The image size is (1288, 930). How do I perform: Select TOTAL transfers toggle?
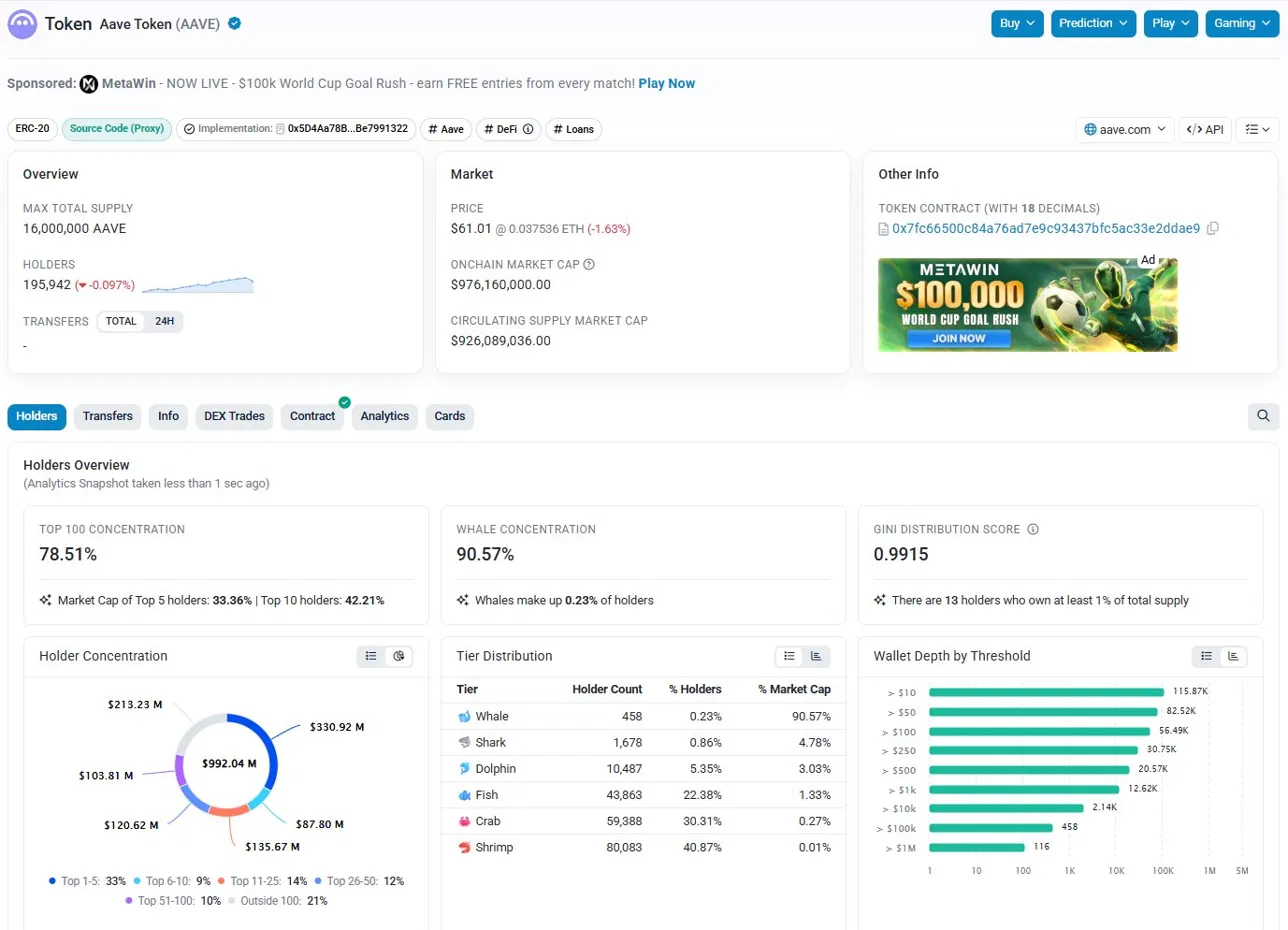121,321
